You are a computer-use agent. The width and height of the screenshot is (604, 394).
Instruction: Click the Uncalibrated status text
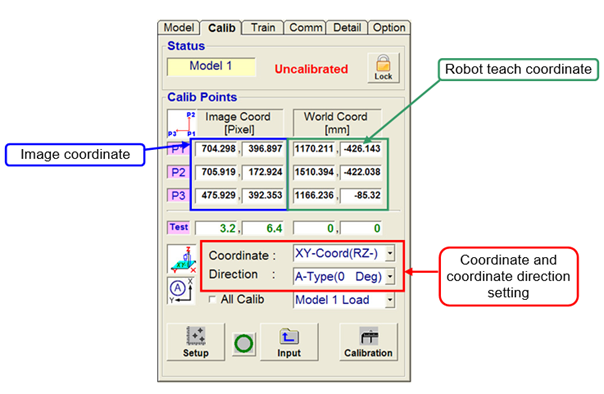pos(311,69)
